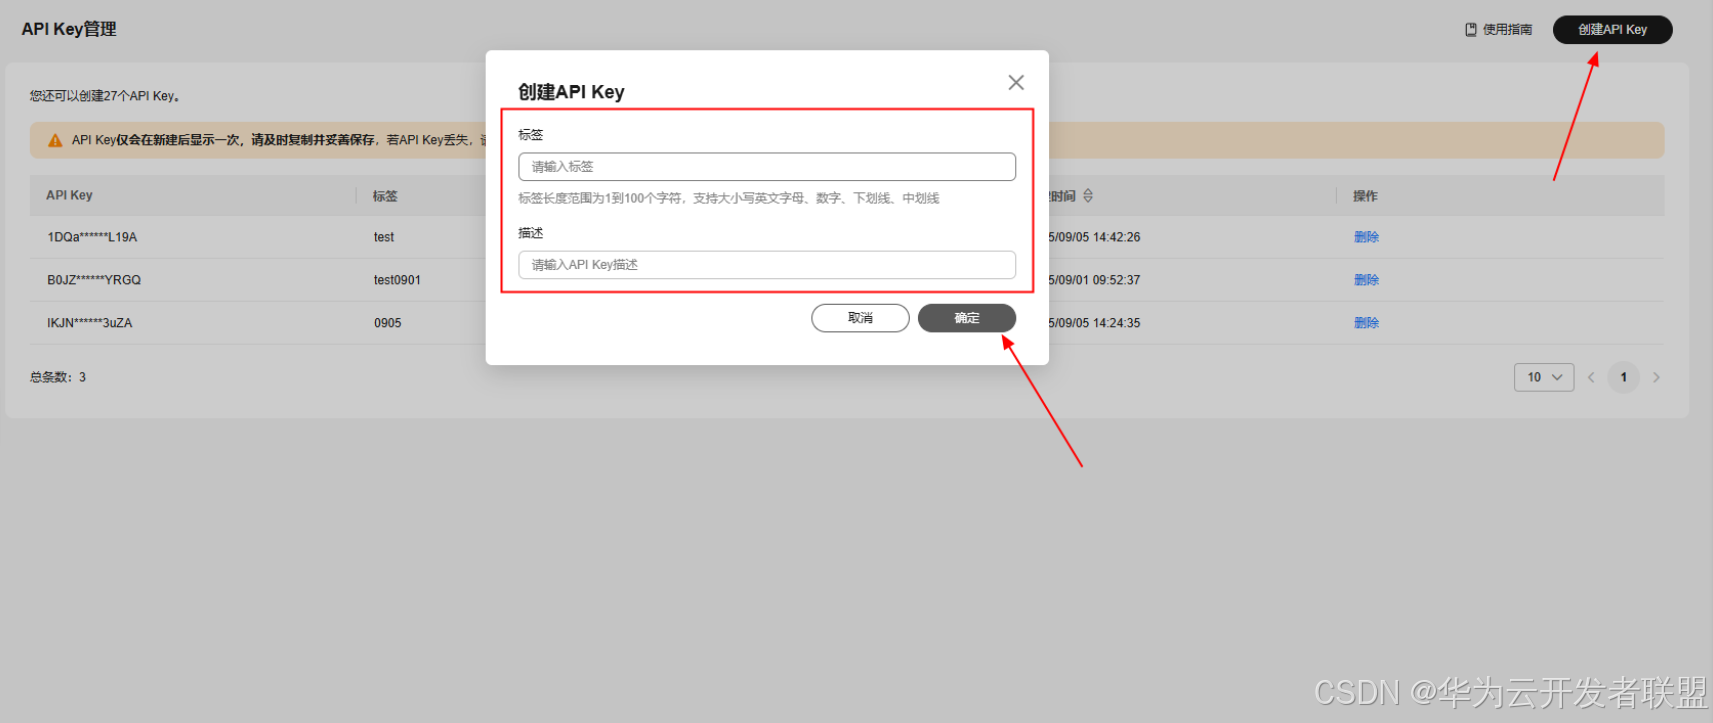Click the 1DQa******L19A key cell

(x=92, y=238)
